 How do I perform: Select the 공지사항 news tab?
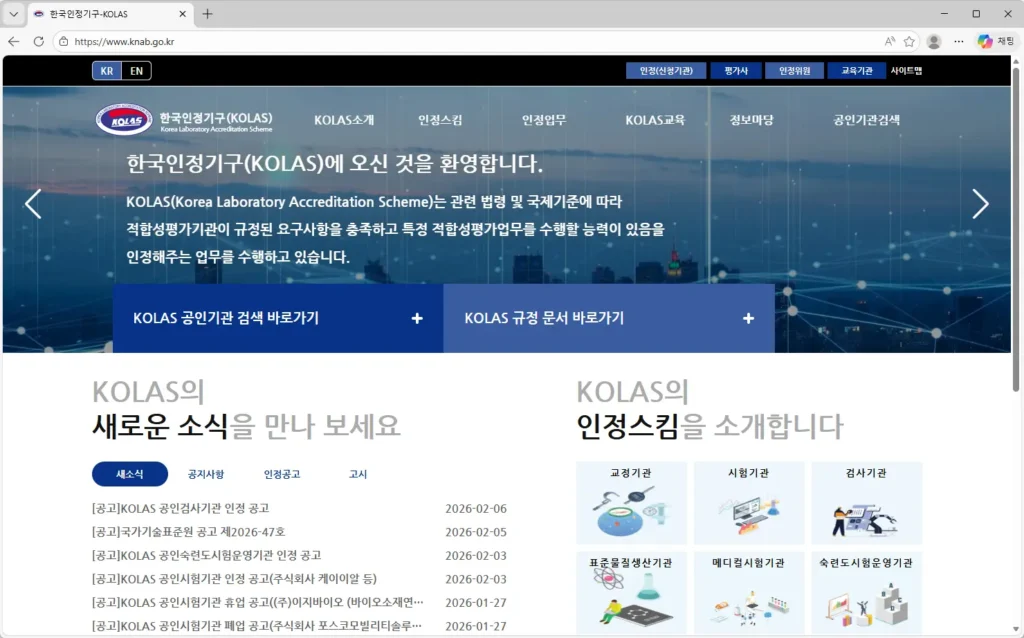click(x=206, y=474)
